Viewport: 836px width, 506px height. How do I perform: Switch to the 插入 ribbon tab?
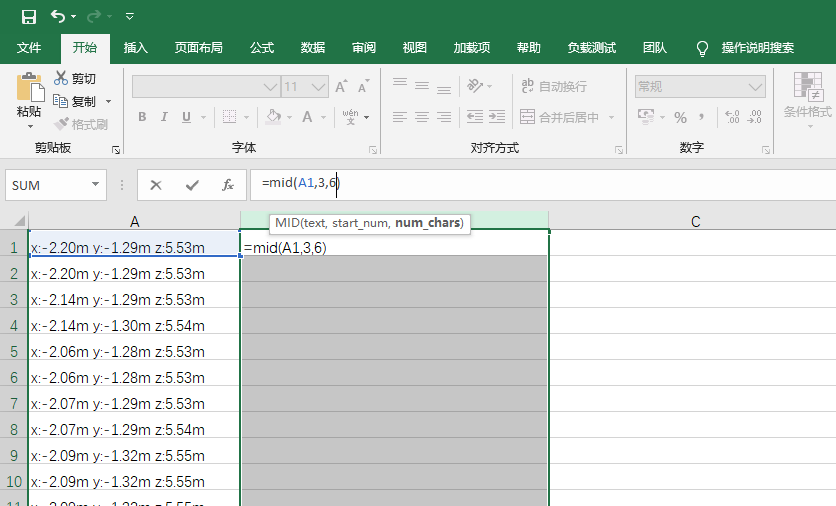(x=135, y=48)
